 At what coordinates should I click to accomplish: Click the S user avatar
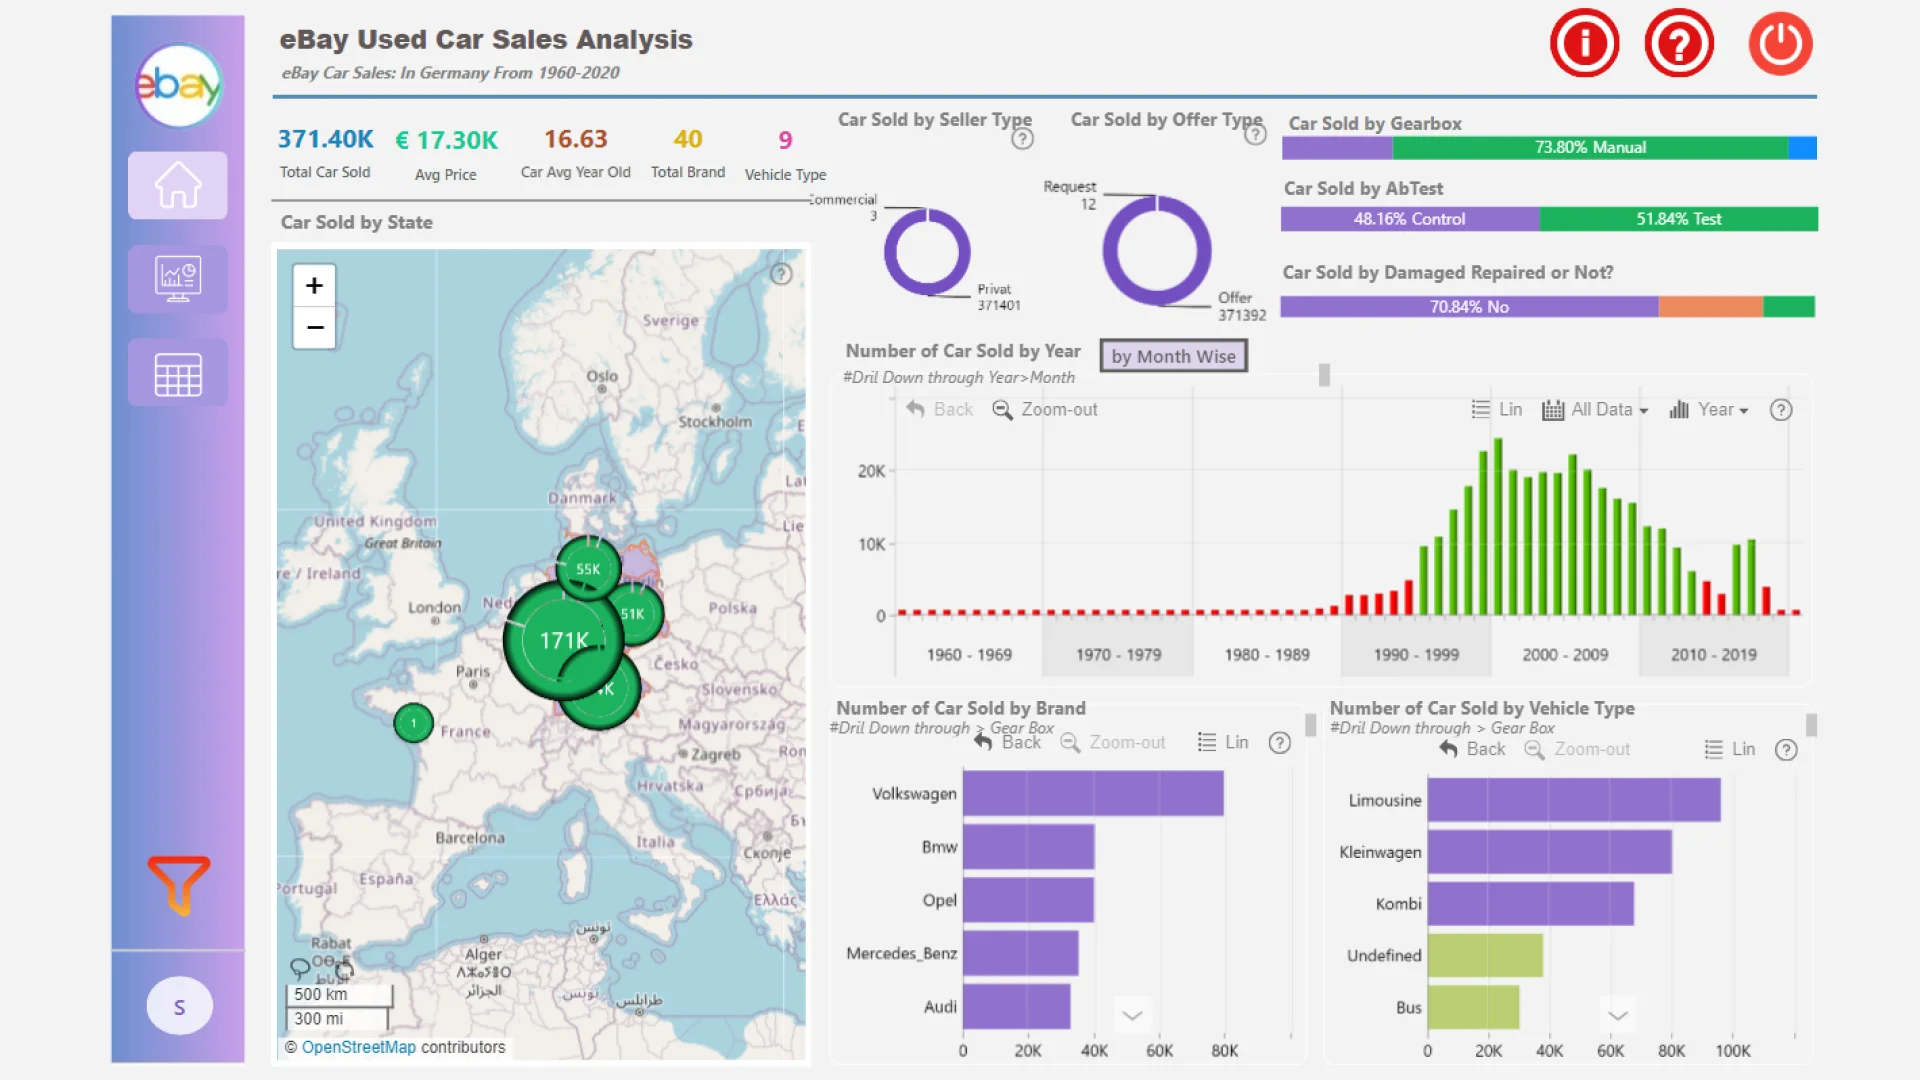[x=180, y=1006]
